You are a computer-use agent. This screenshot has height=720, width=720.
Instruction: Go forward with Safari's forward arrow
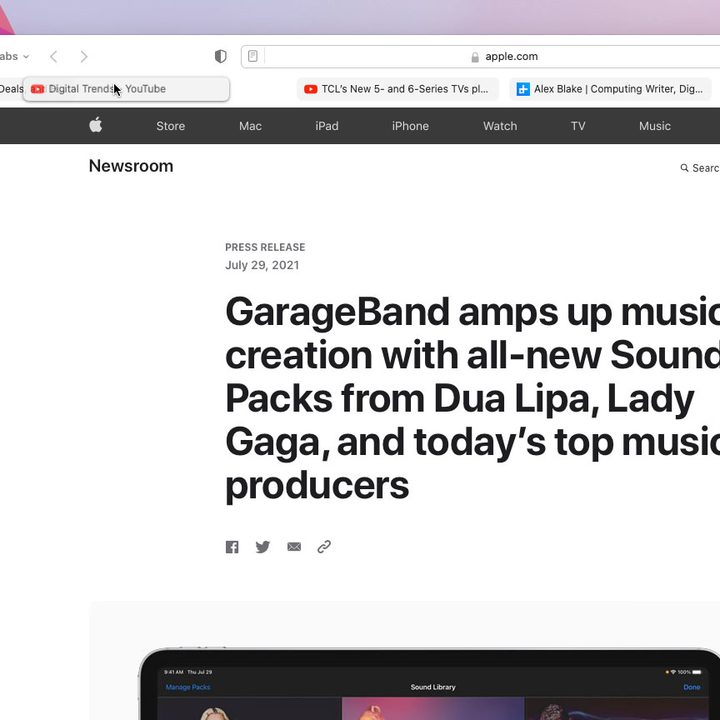[x=84, y=56]
